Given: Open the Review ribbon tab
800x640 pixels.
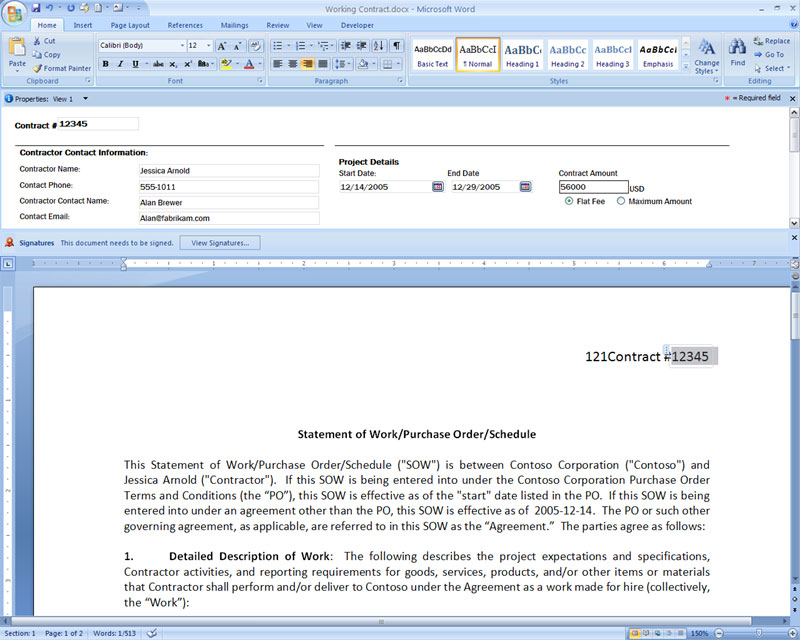Looking at the screenshot, I should pyautogui.click(x=278, y=25).
